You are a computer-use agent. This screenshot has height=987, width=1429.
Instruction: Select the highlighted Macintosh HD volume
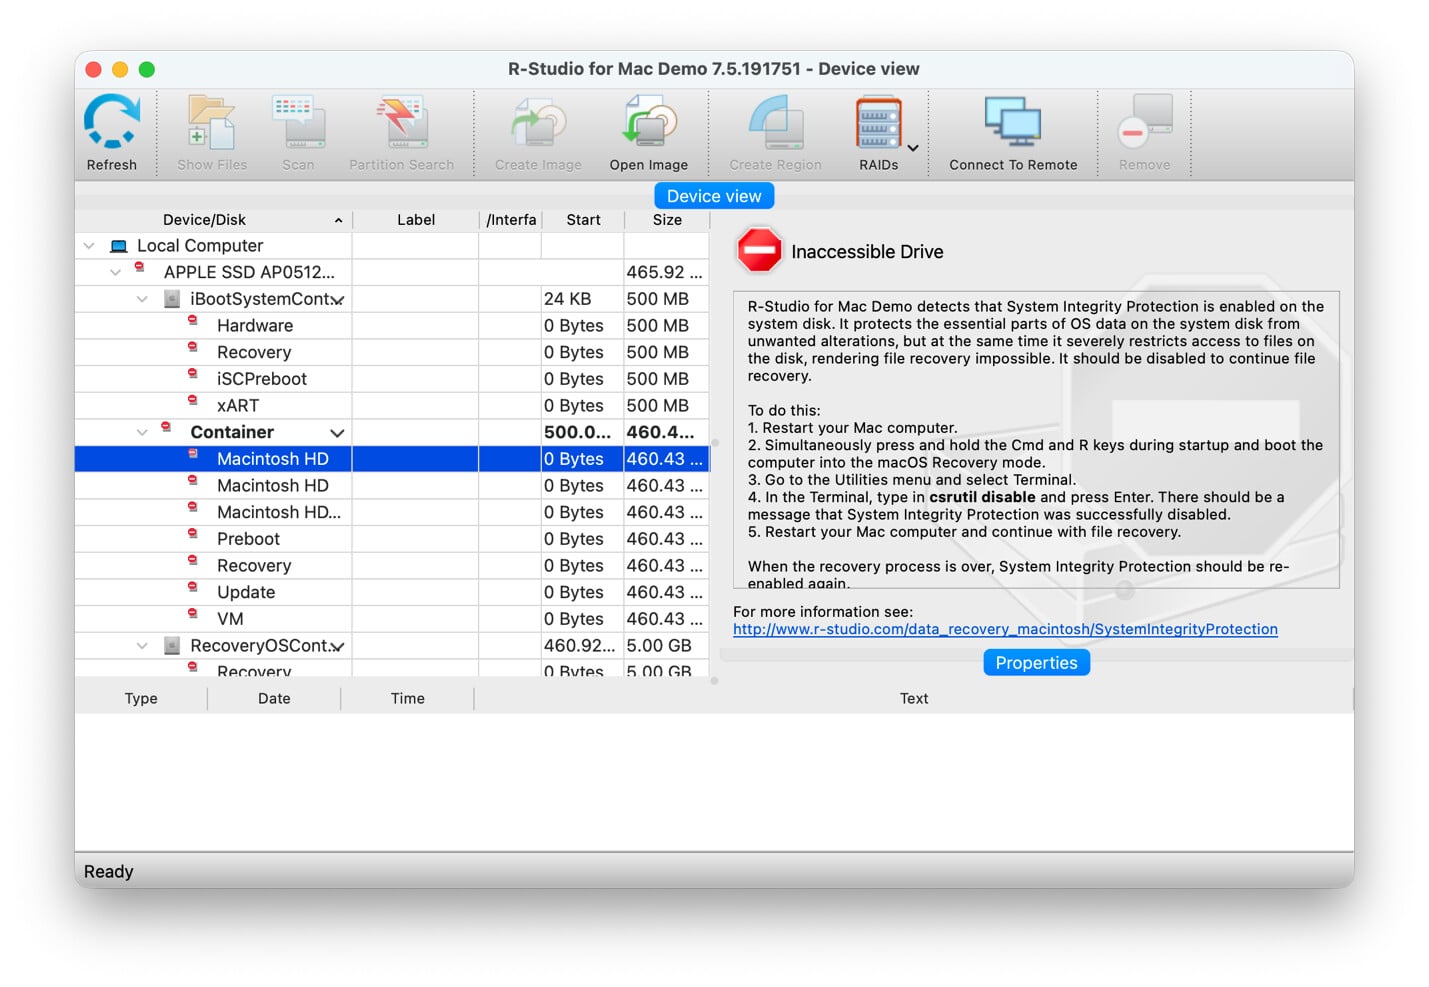click(392, 459)
